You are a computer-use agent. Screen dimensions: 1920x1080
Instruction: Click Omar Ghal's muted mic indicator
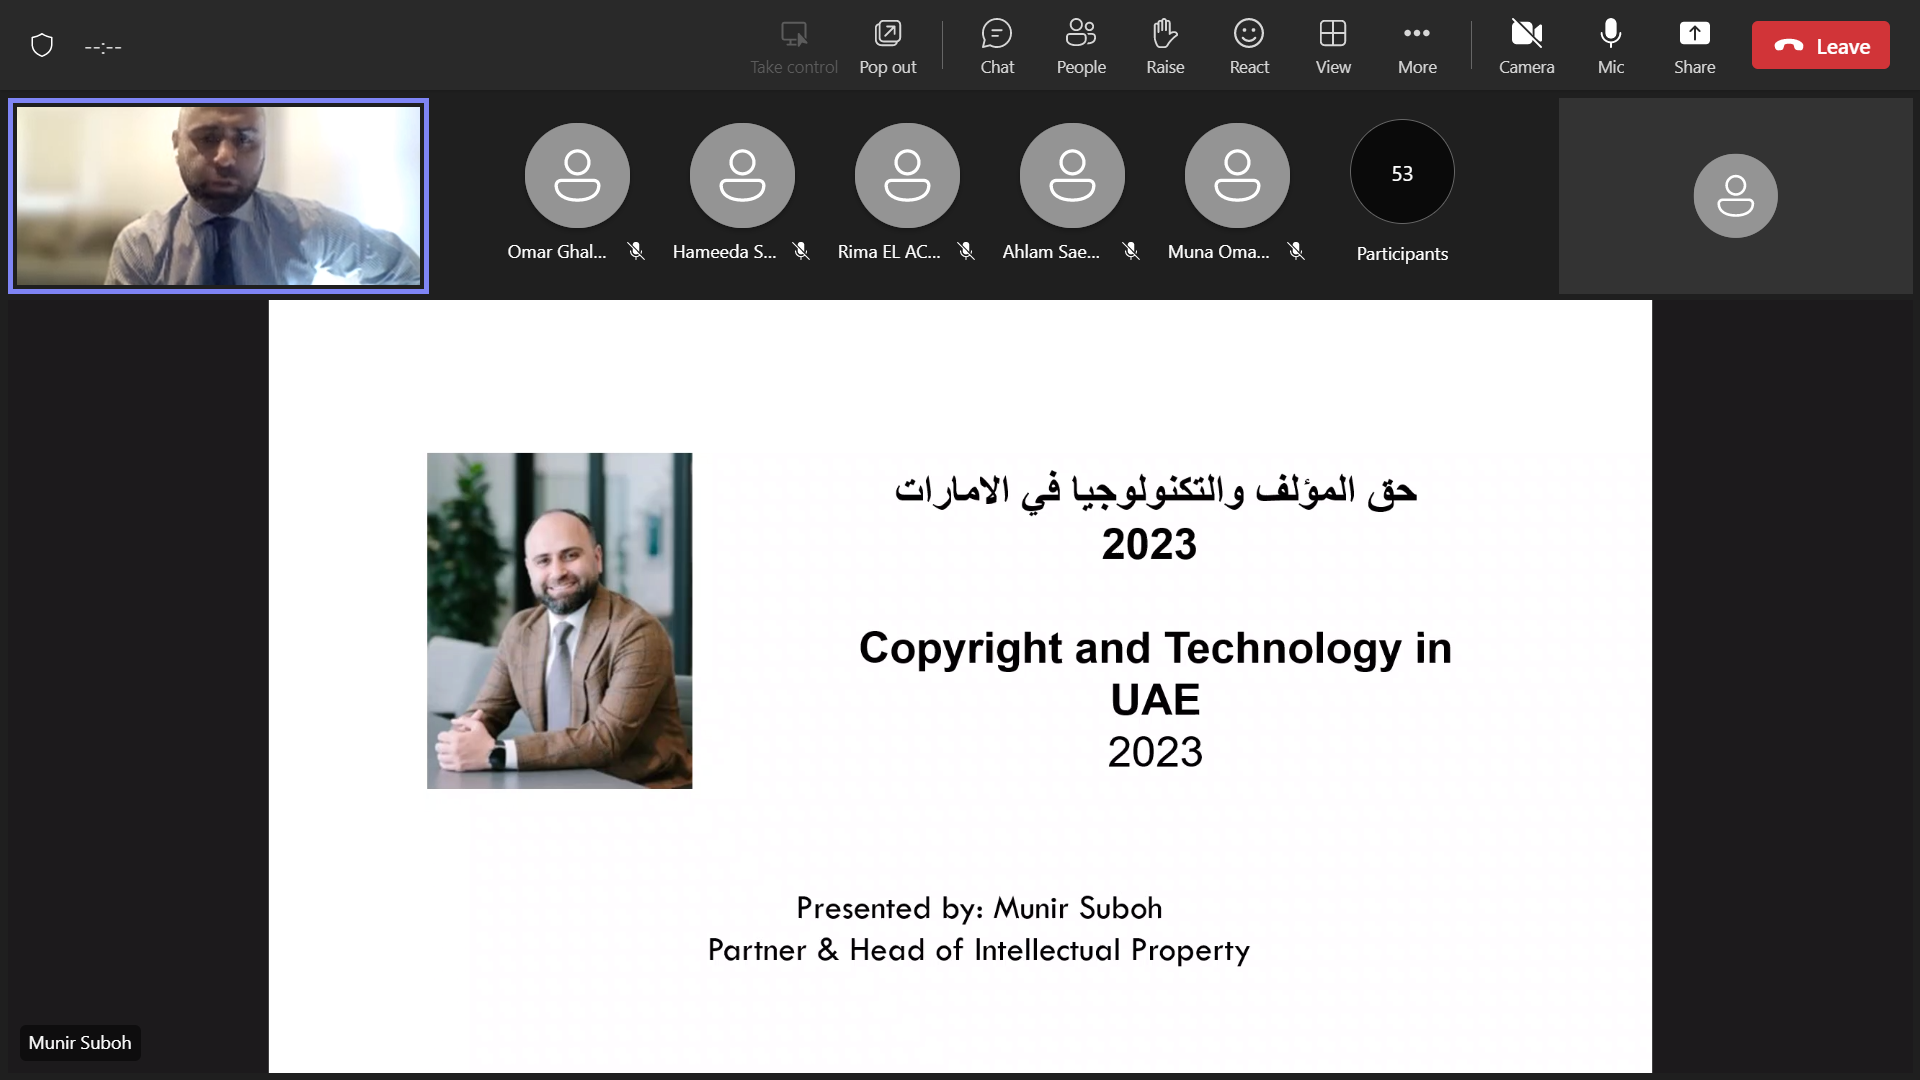(636, 251)
